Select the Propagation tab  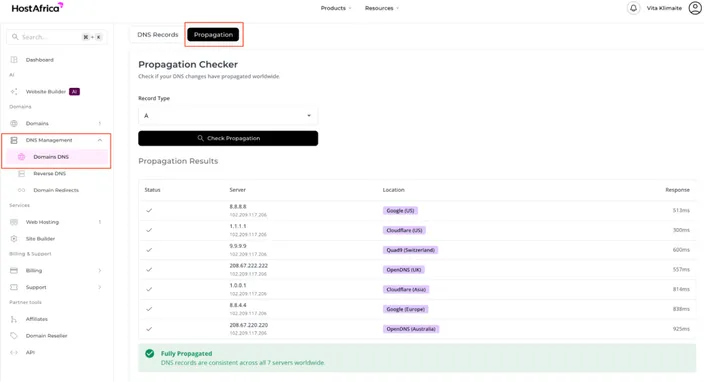[213, 35]
